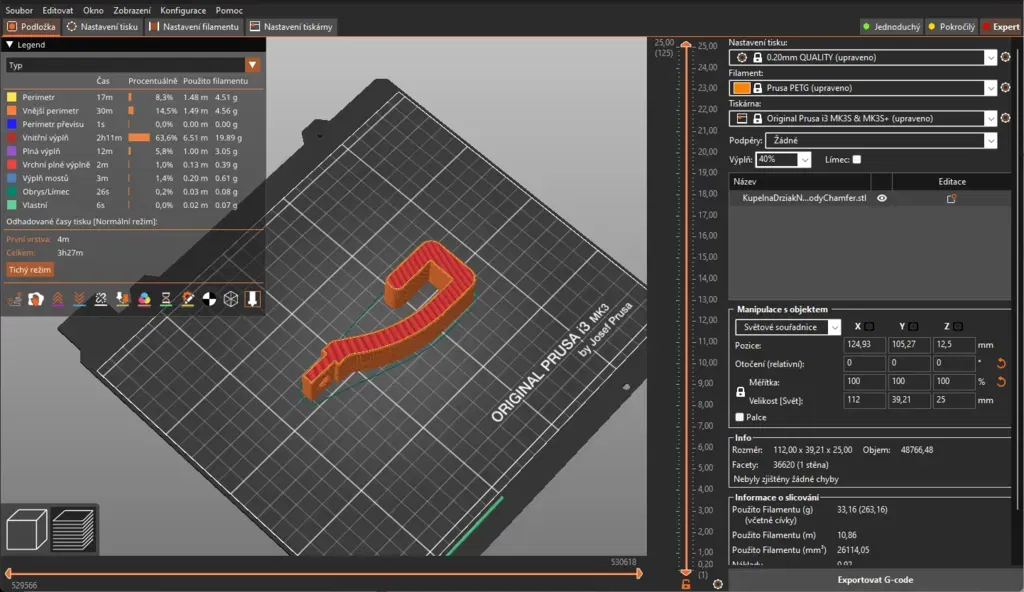Toggle center of gravity marker icon
This screenshot has height=592, width=1024.
click(x=209, y=299)
